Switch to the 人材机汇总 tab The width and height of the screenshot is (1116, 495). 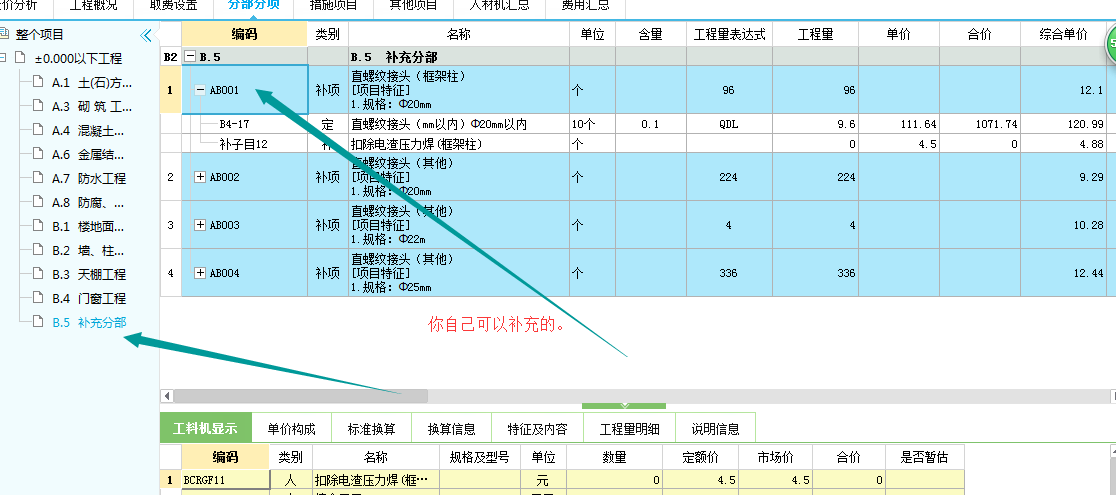[x=499, y=6]
